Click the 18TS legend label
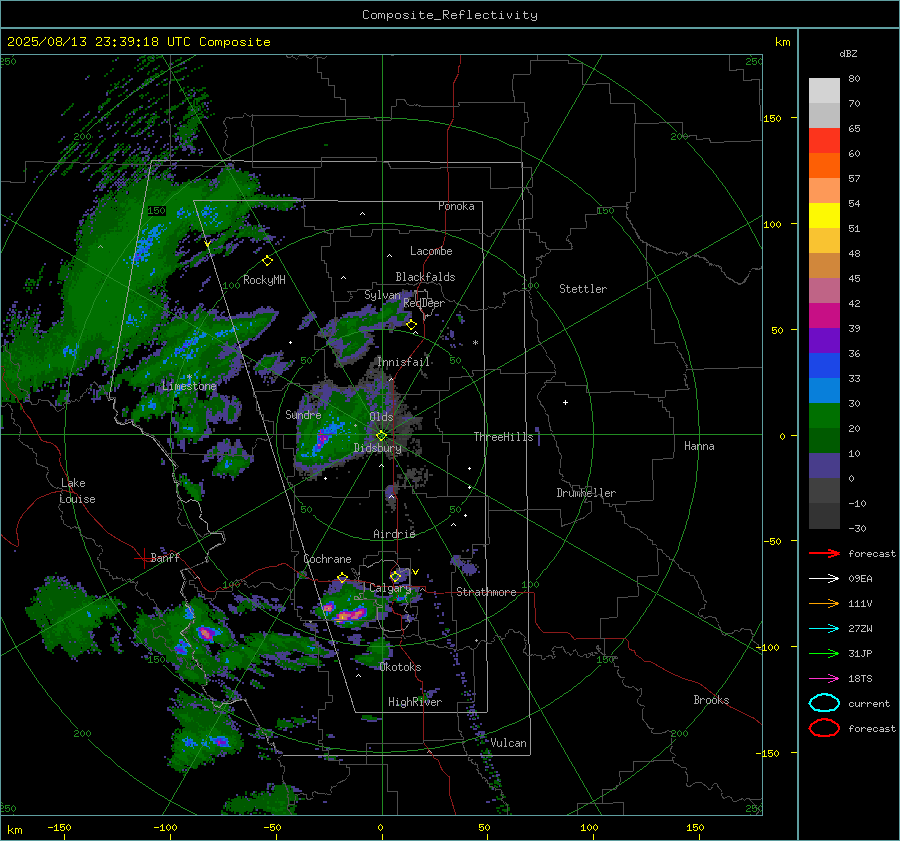The width and height of the screenshot is (900, 841). (x=860, y=679)
